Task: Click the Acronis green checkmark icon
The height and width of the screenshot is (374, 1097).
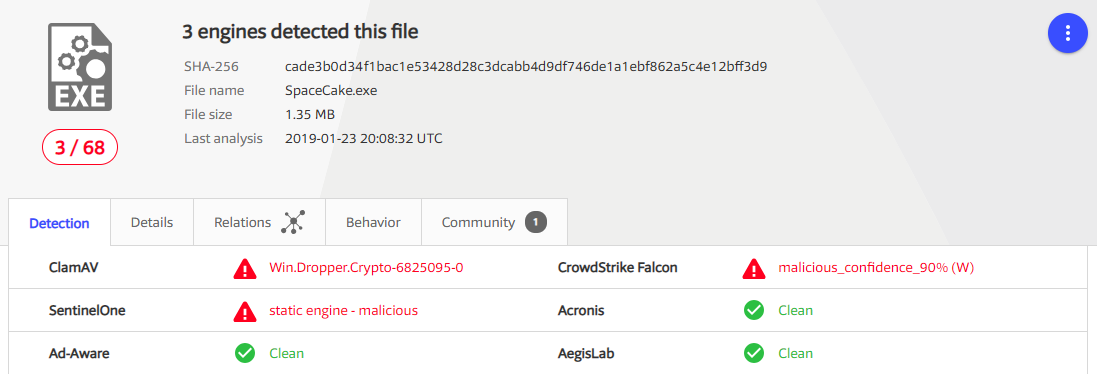Action: 753,310
